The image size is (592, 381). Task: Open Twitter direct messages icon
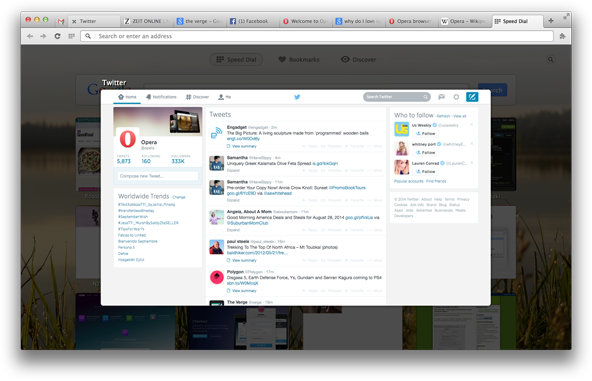[441, 97]
